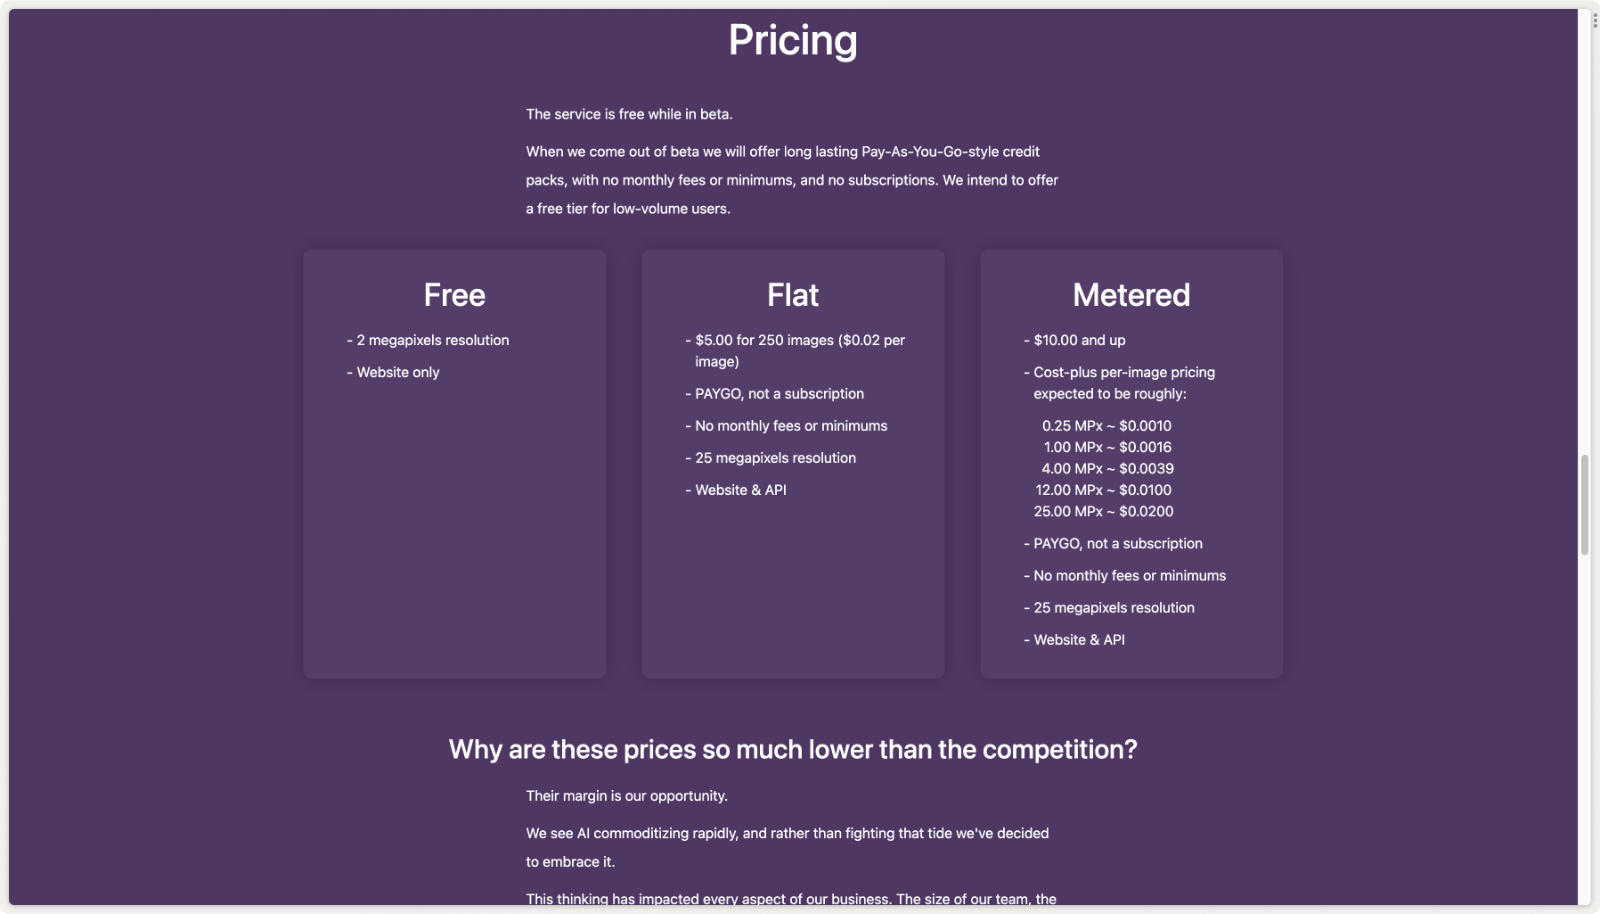
Task: Click the scrollbar track below the thumb
Action: [1584, 730]
